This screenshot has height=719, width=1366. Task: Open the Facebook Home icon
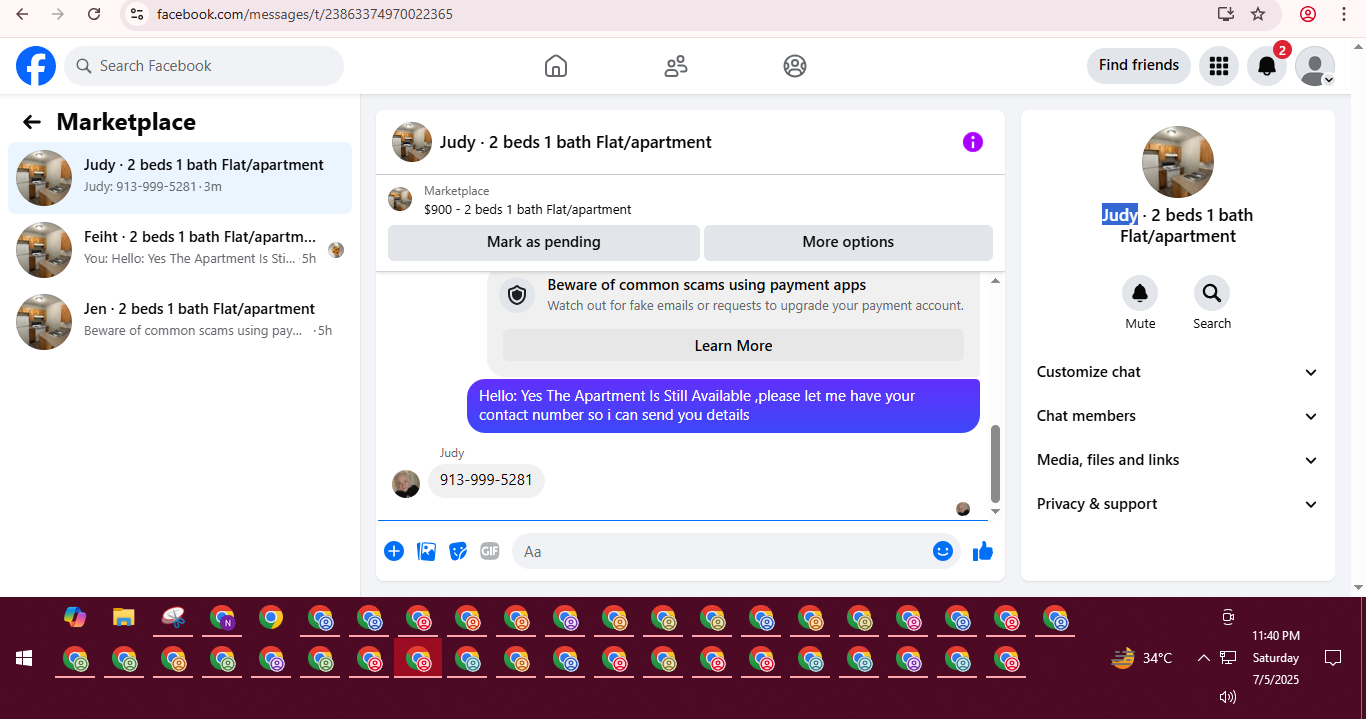[556, 66]
